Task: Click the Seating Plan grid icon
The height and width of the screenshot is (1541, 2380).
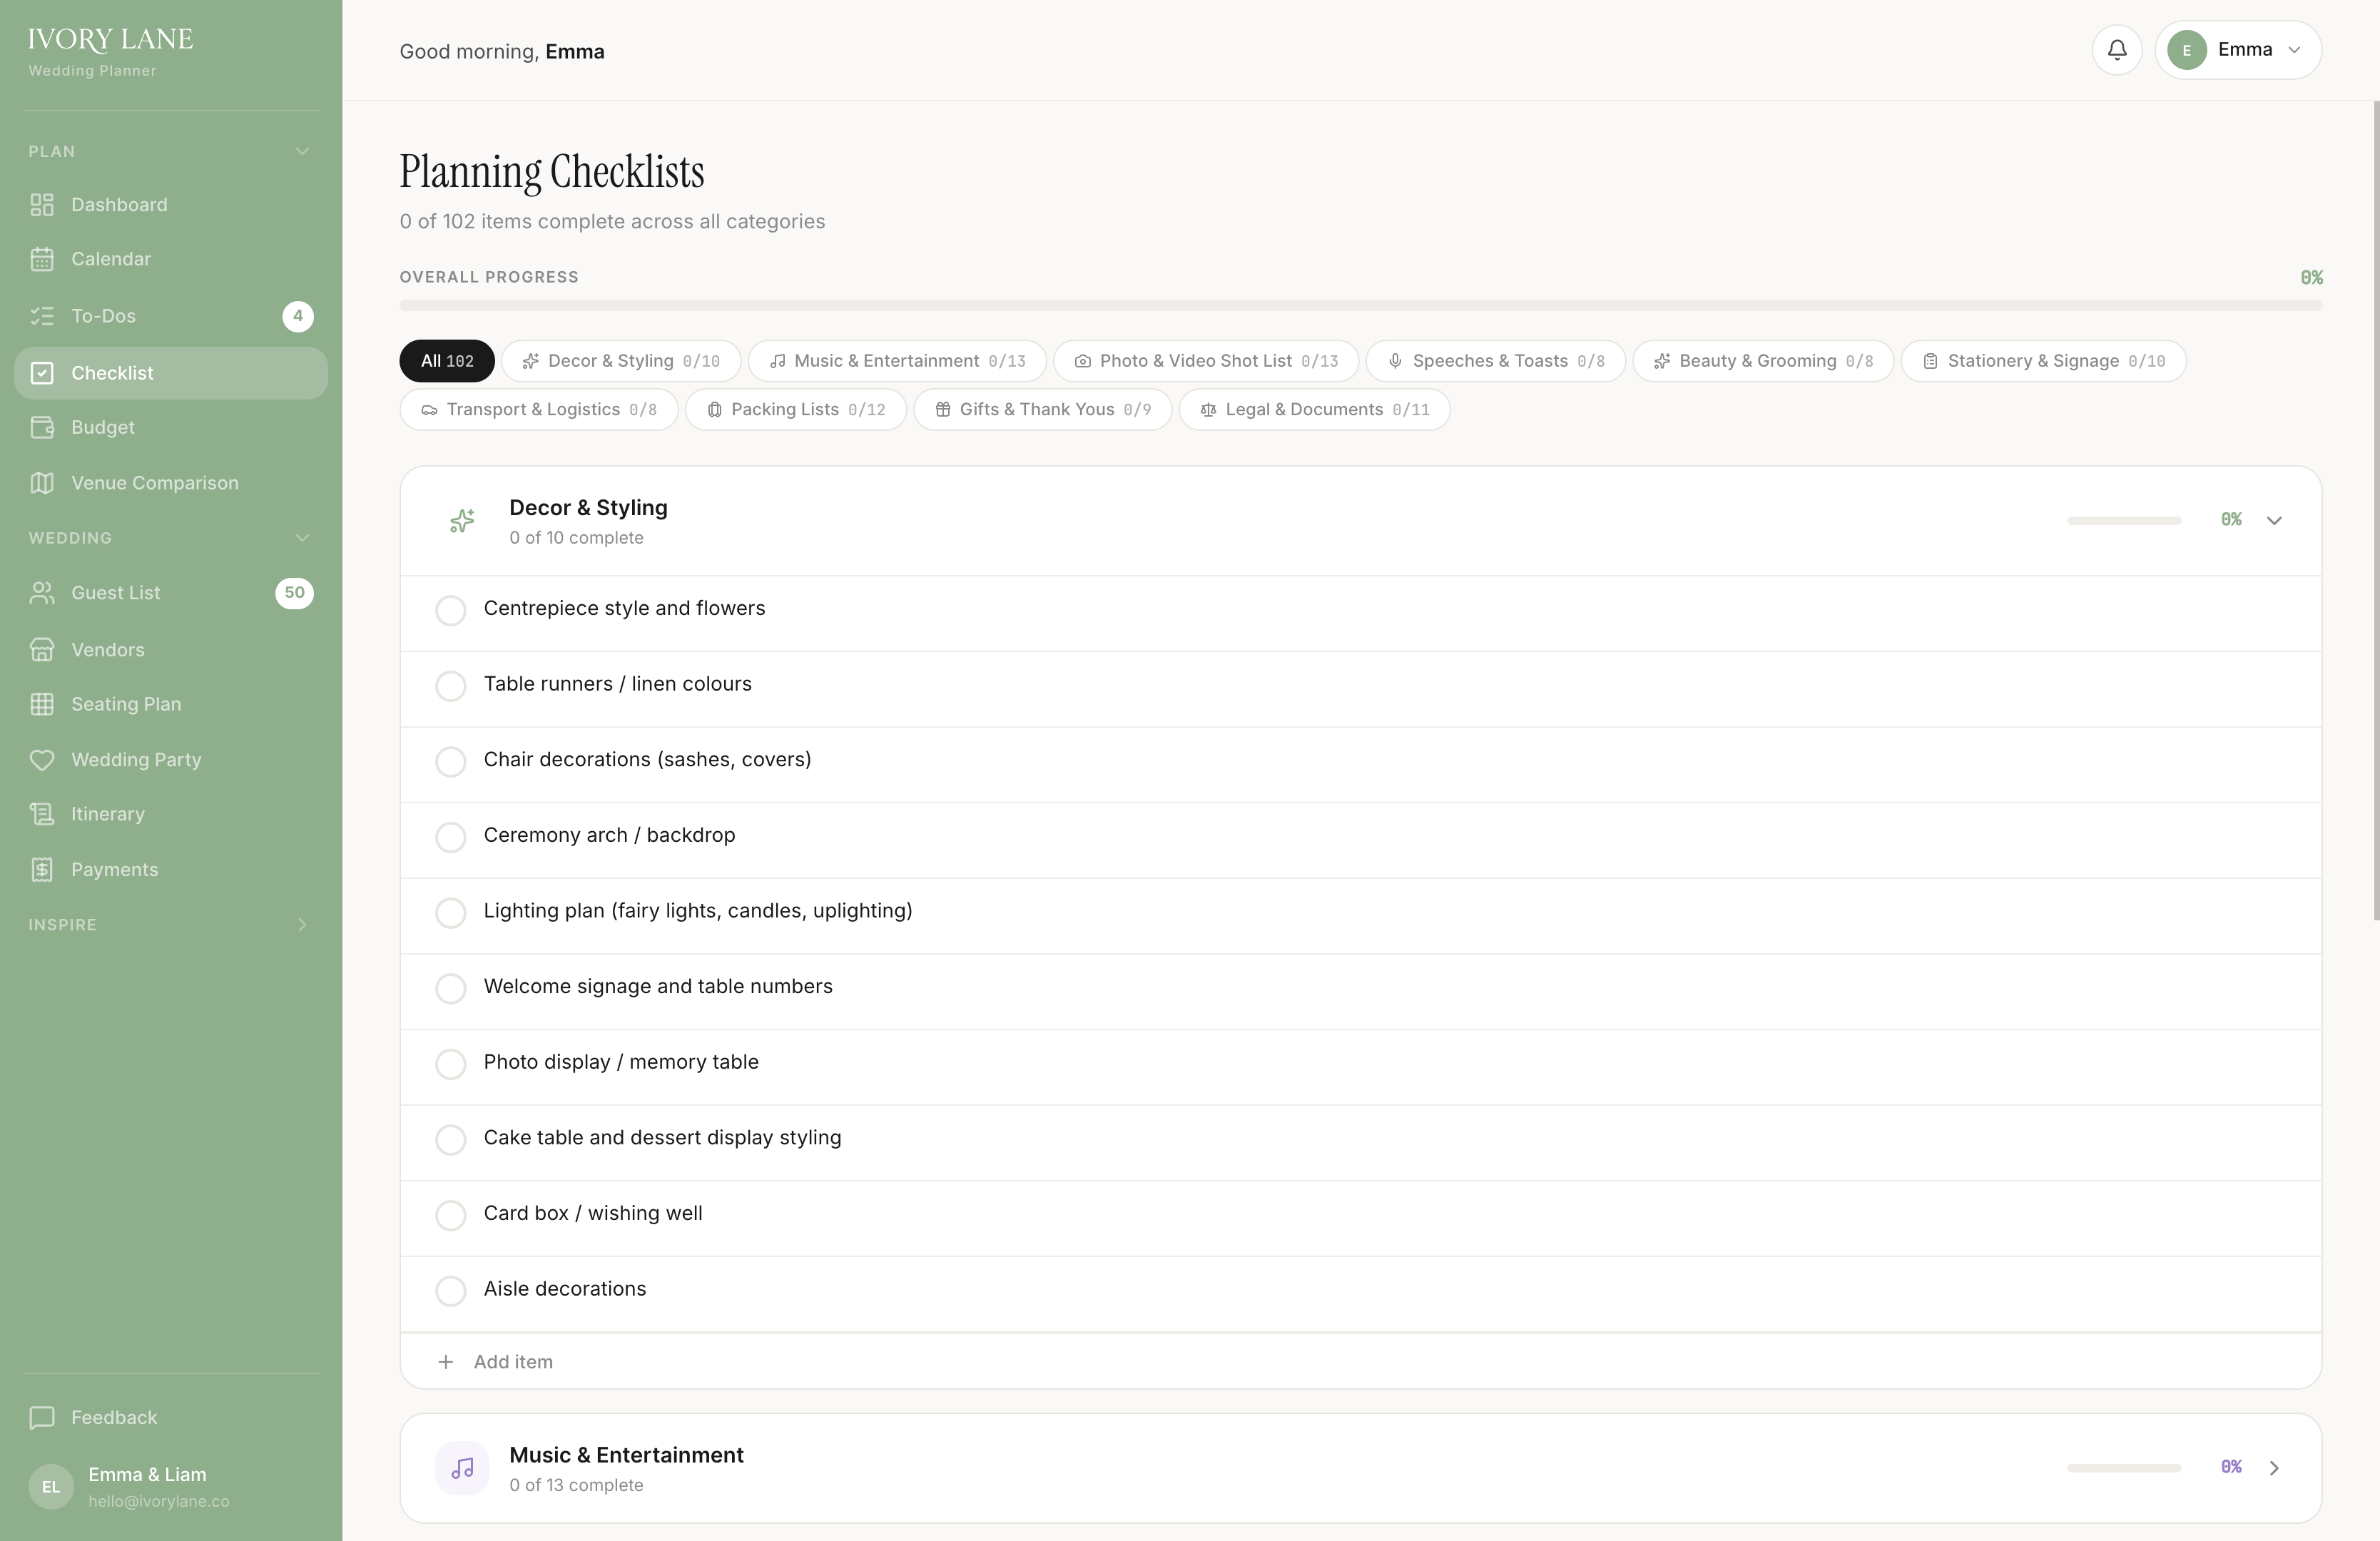Action: click(x=42, y=704)
